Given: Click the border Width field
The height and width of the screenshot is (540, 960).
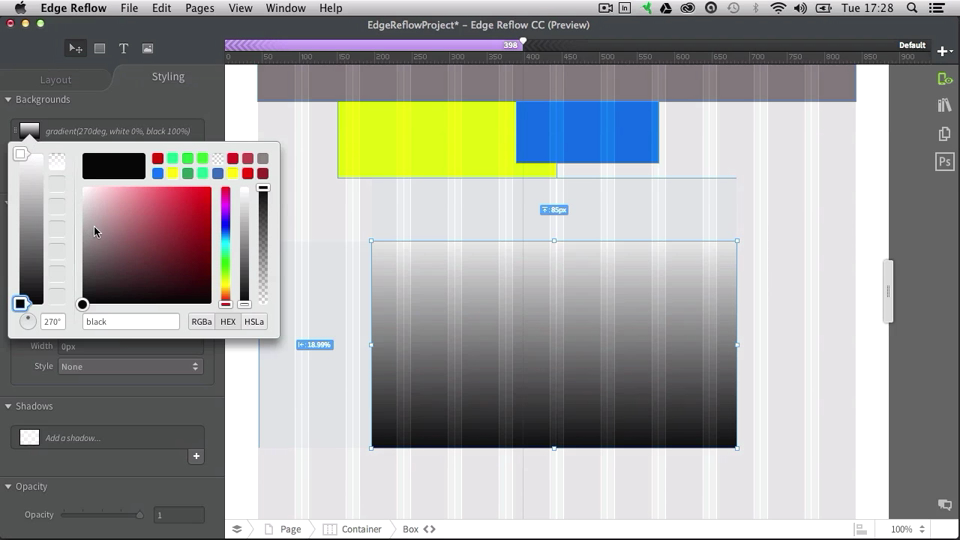Looking at the screenshot, I should (x=130, y=347).
